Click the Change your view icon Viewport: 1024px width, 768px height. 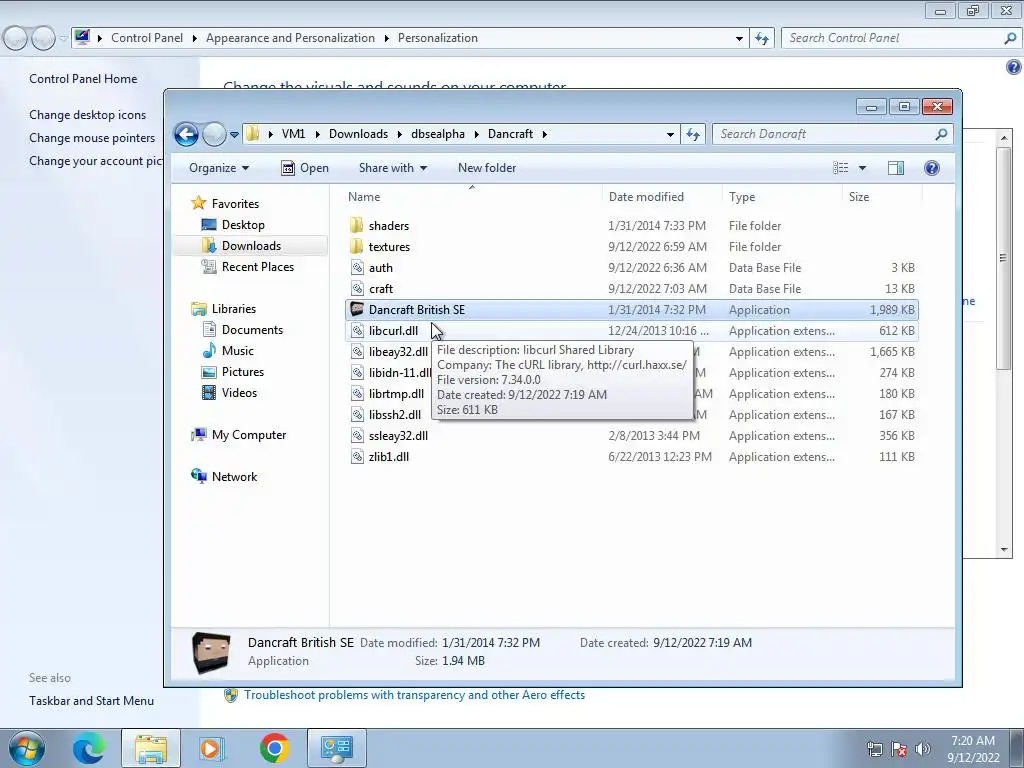point(840,168)
